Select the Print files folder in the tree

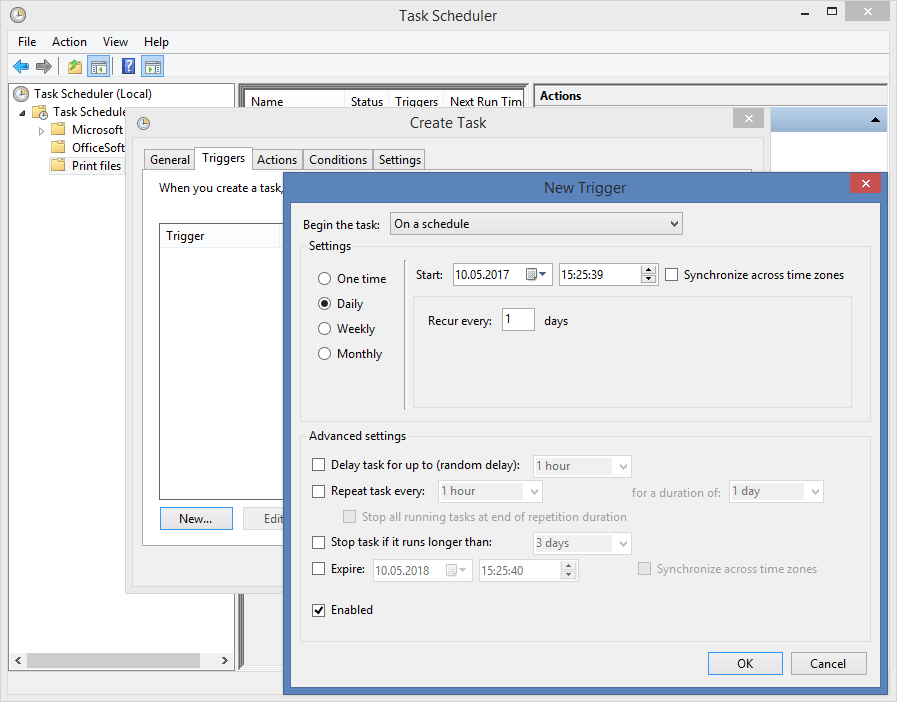(x=95, y=165)
